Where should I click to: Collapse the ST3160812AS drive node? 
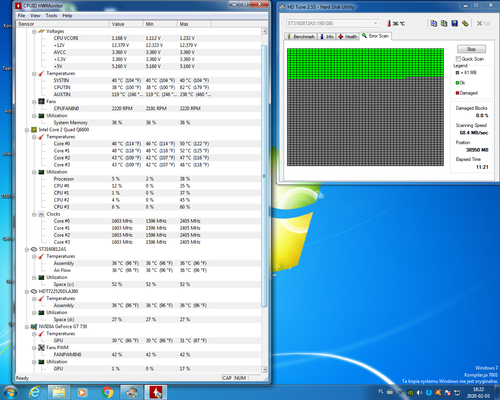coord(27,249)
